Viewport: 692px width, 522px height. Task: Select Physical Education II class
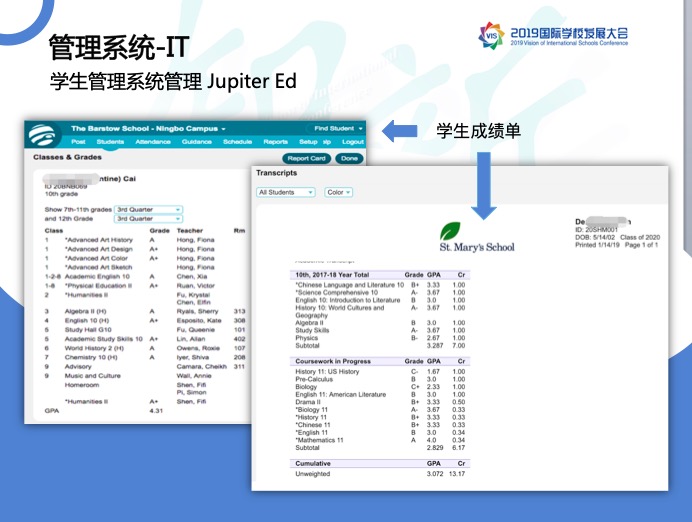(x=98, y=286)
